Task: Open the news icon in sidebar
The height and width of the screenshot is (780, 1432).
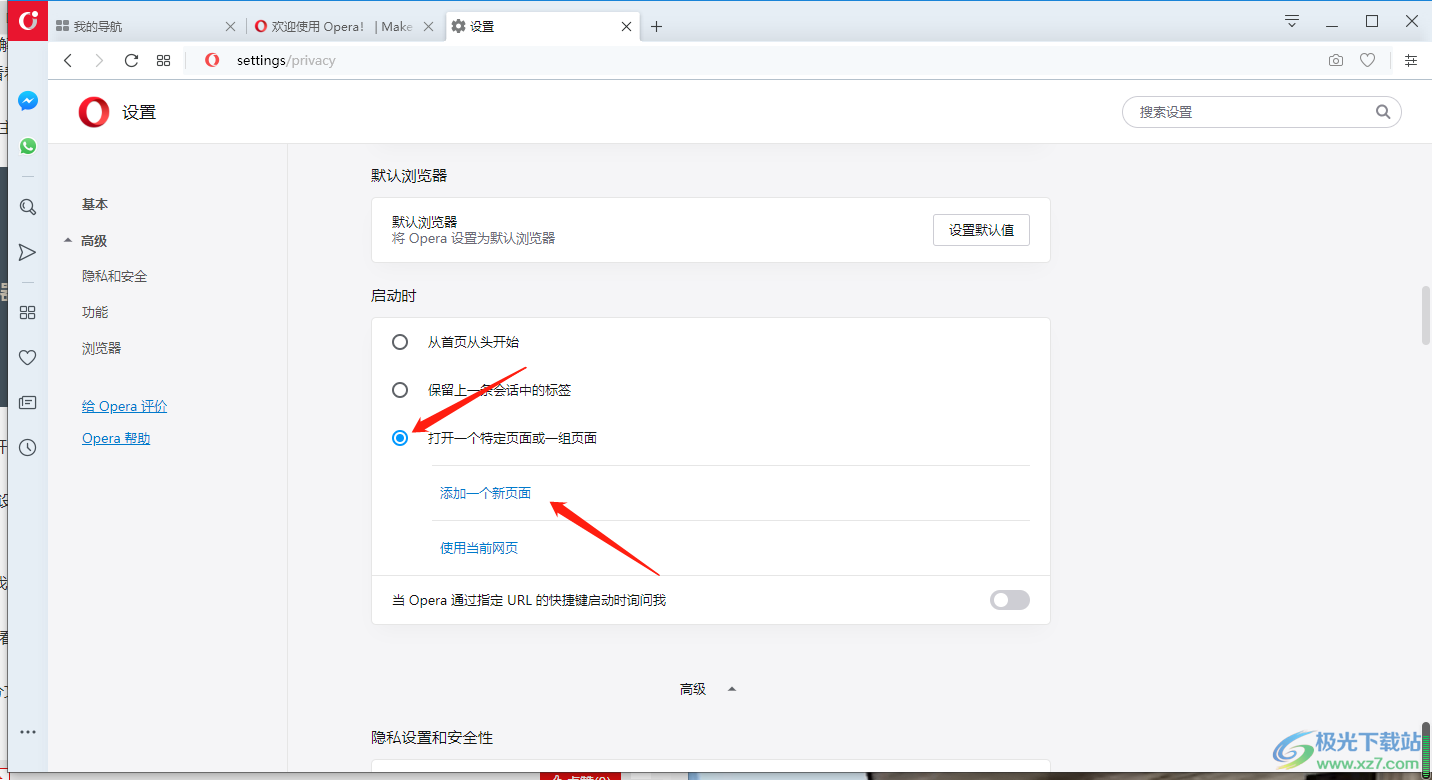Action: [x=28, y=402]
